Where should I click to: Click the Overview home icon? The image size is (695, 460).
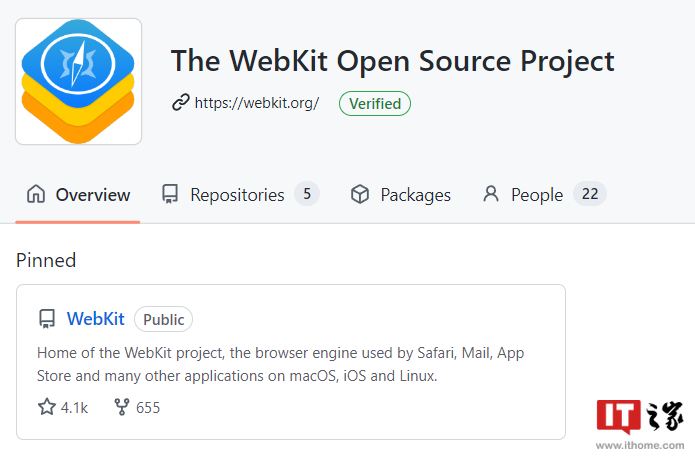tap(36, 194)
